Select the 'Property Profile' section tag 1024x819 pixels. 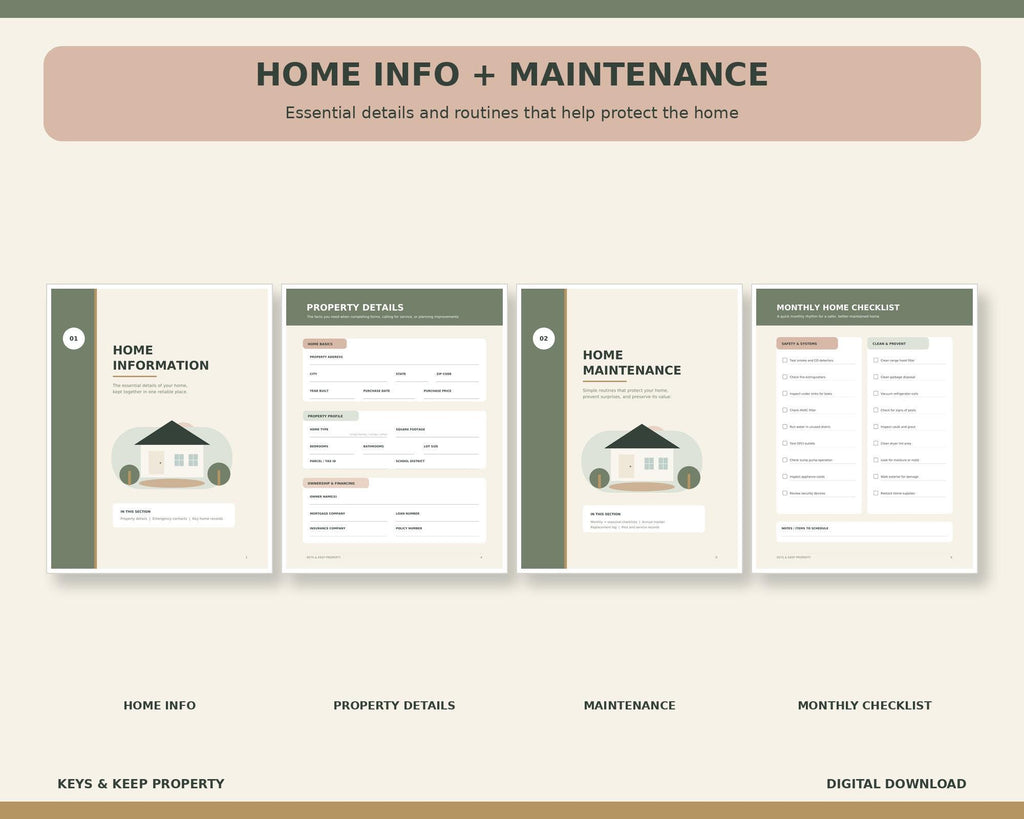coord(330,416)
